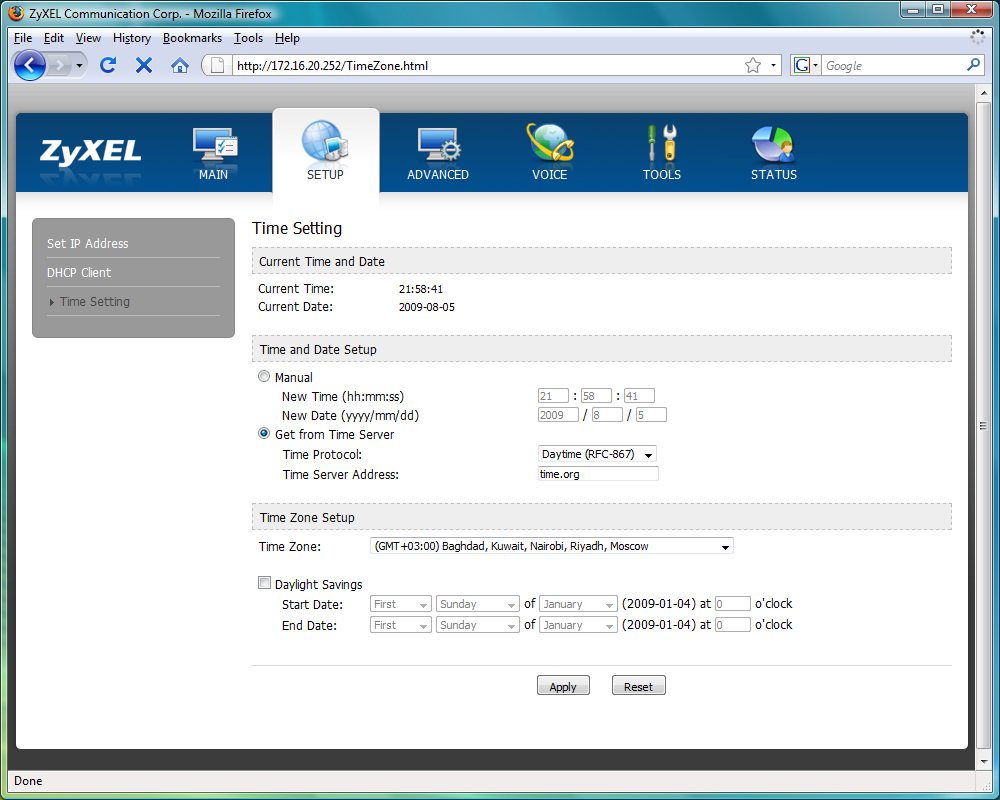Click the page identity icon in address bar
Viewport: 1000px width, 800px height.
[217, 65]
